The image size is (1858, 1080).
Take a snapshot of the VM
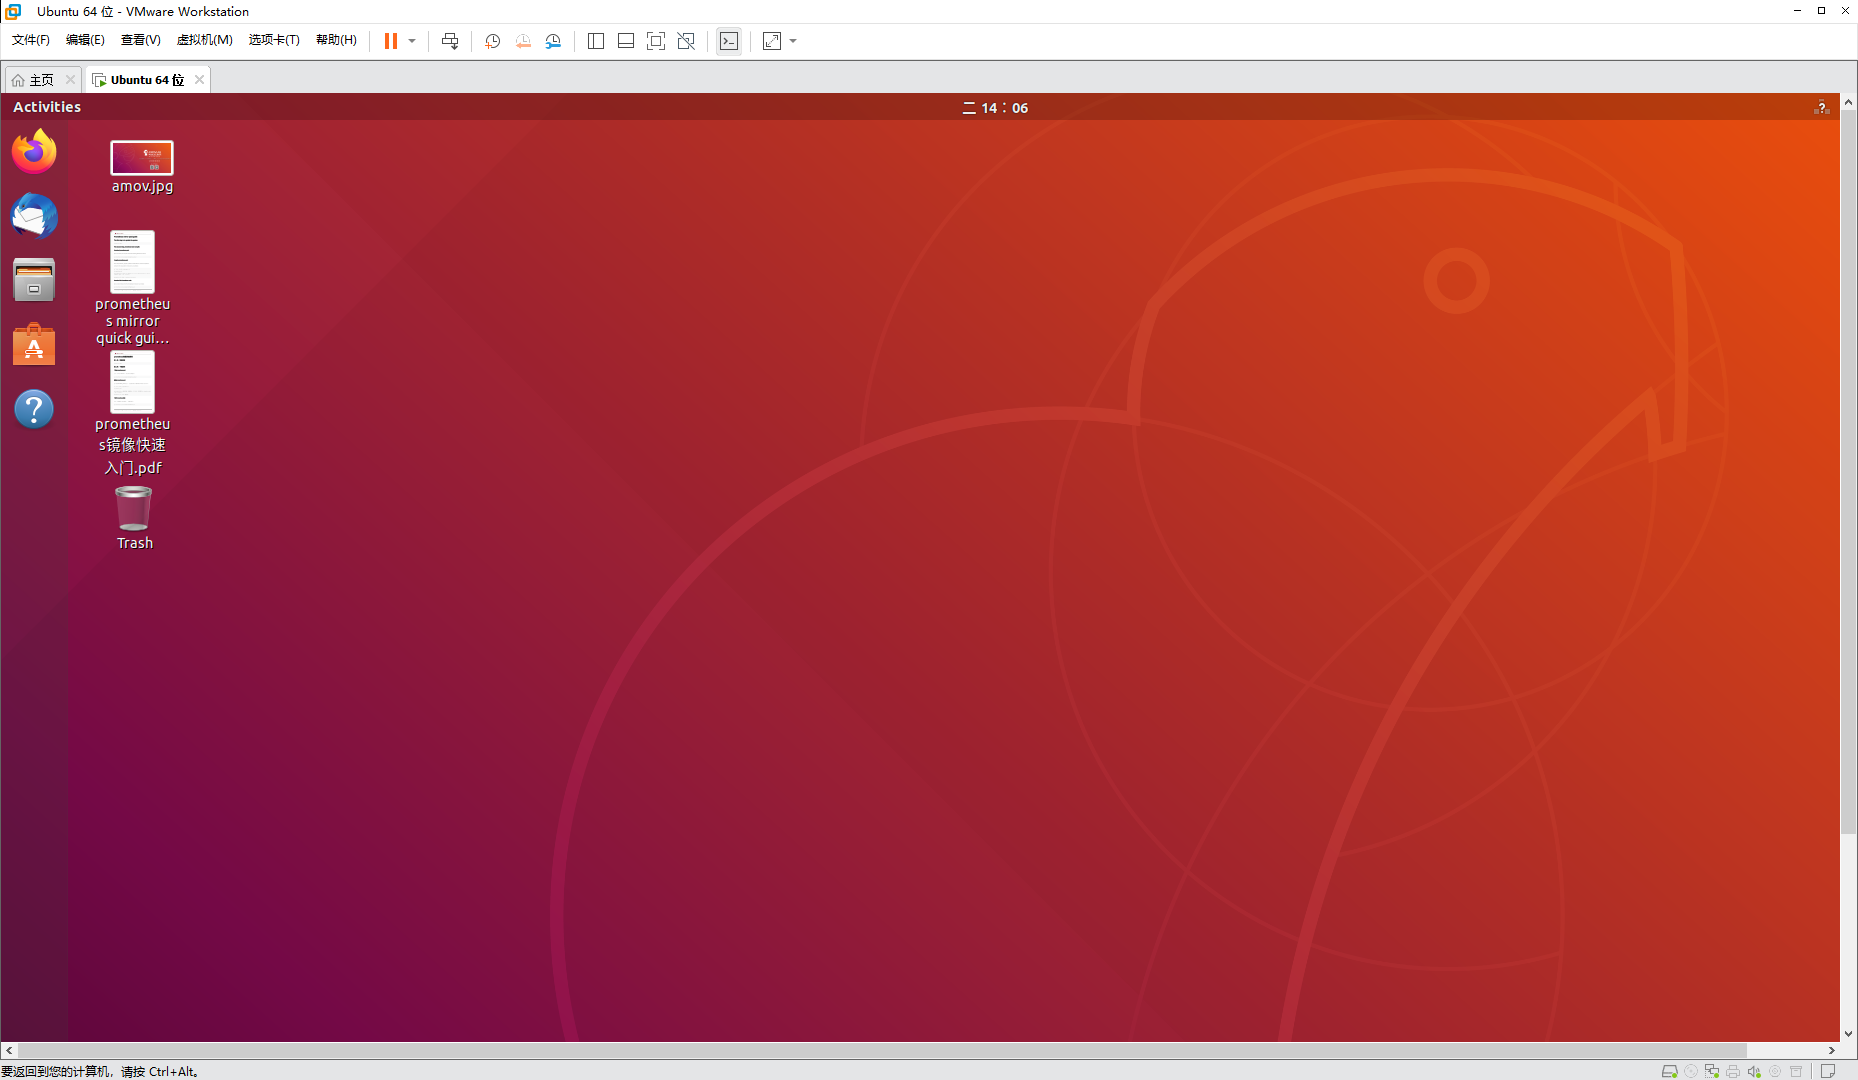(493, 41)
